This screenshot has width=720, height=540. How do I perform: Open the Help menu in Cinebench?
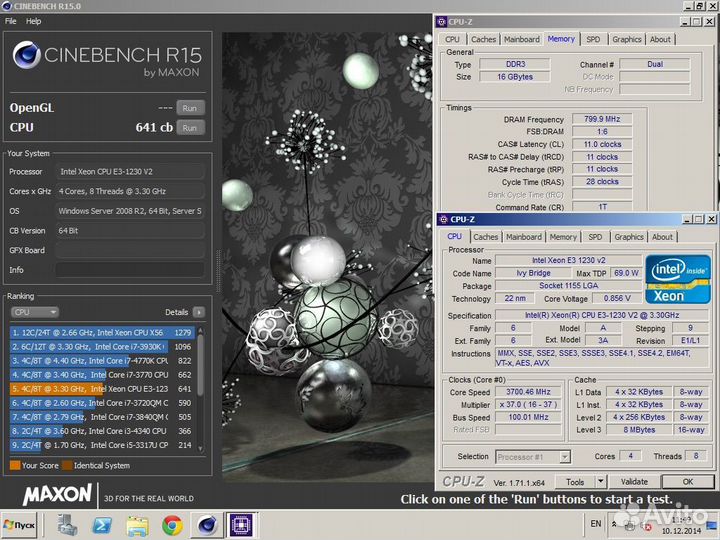tap(33, 21)
